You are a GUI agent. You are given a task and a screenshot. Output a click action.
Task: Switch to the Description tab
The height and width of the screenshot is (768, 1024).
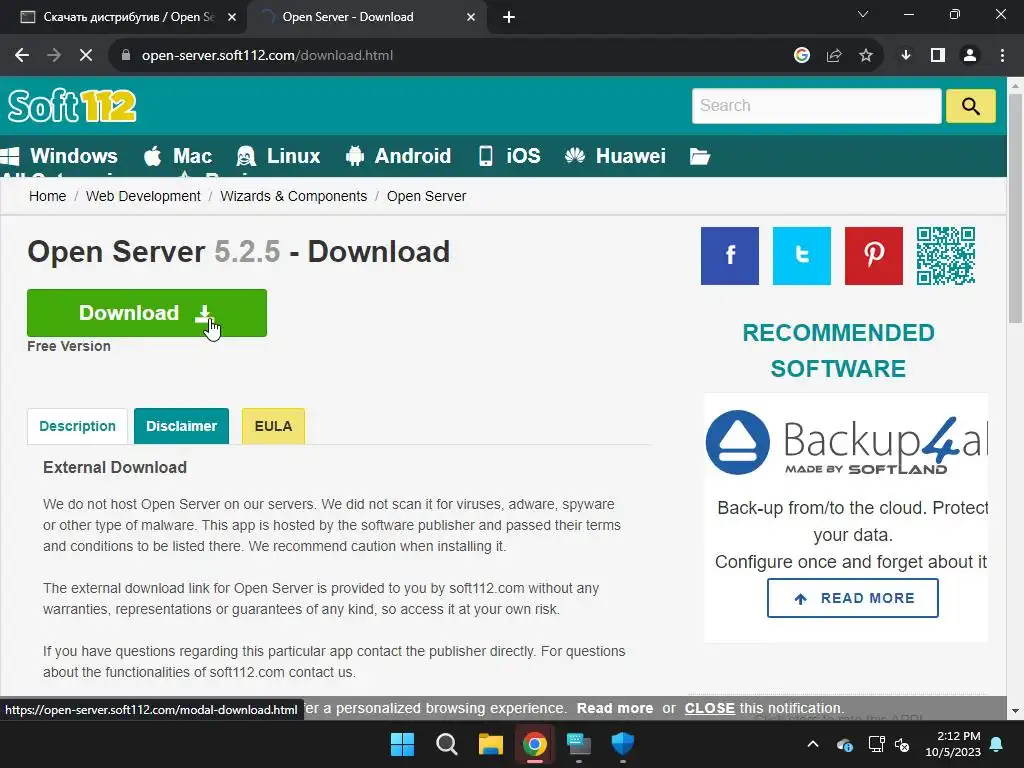77,426
